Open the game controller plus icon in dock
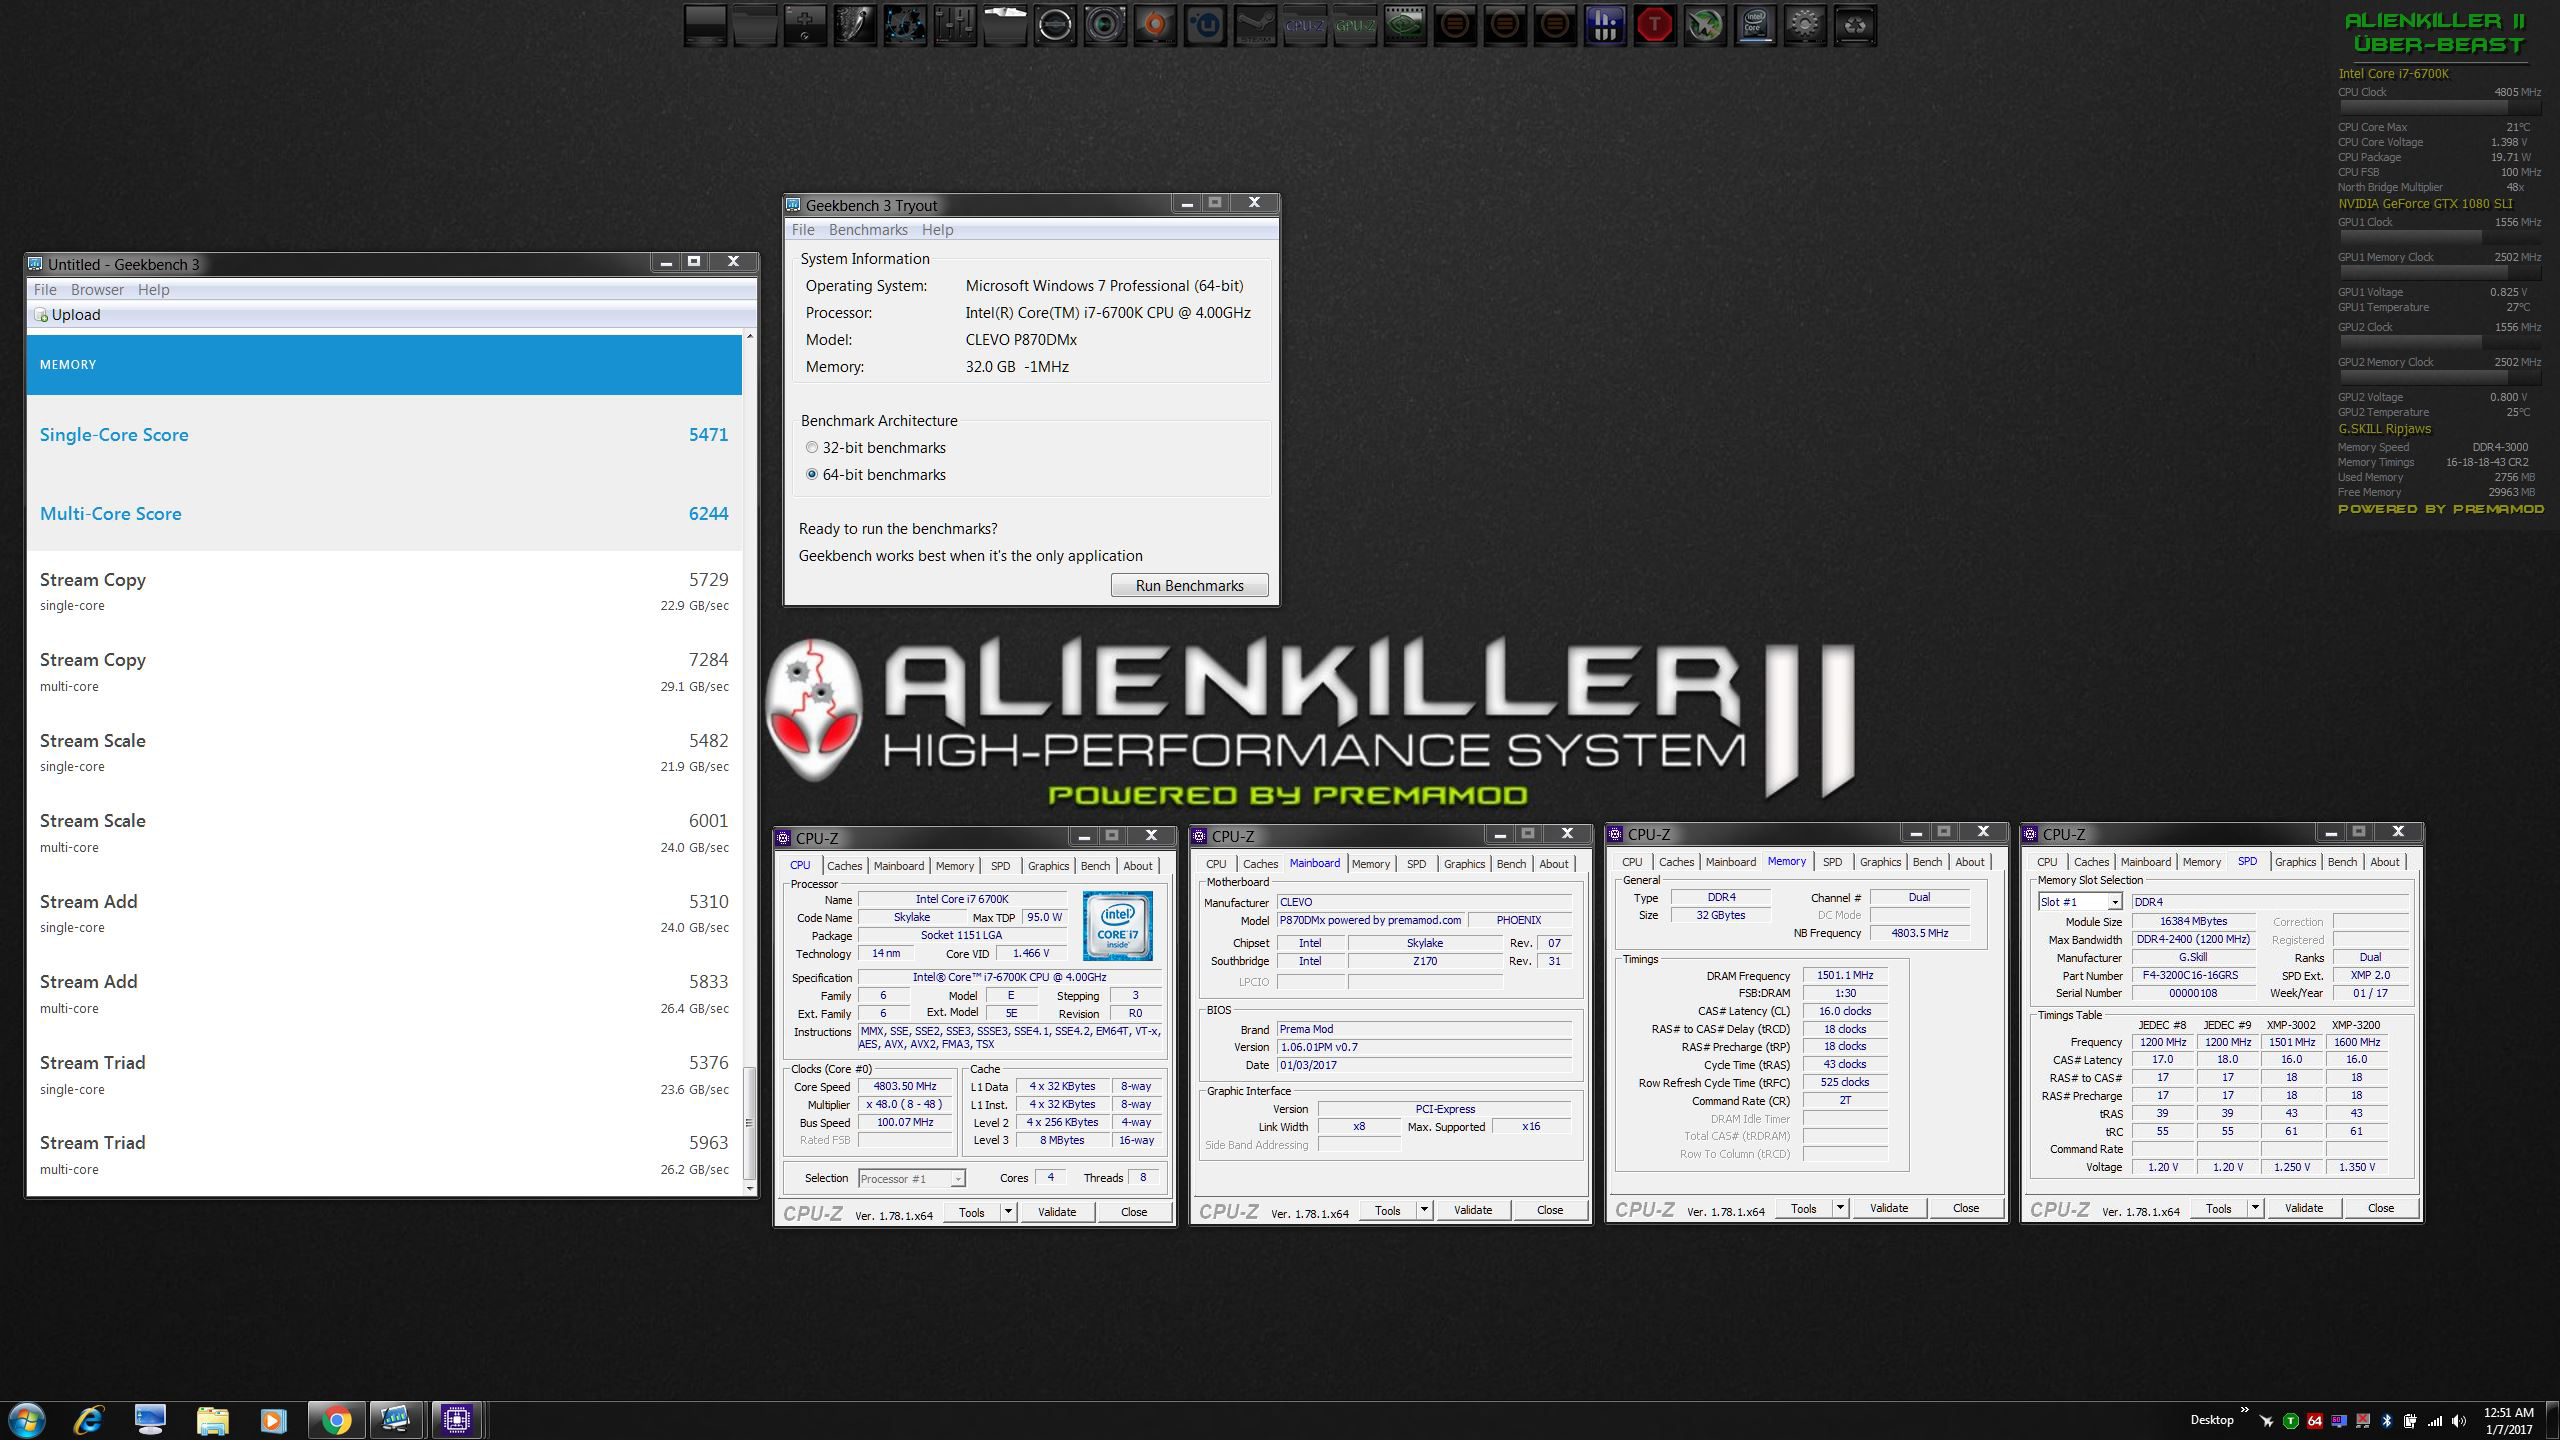The image size is (2560, 1440). (805, 25)
